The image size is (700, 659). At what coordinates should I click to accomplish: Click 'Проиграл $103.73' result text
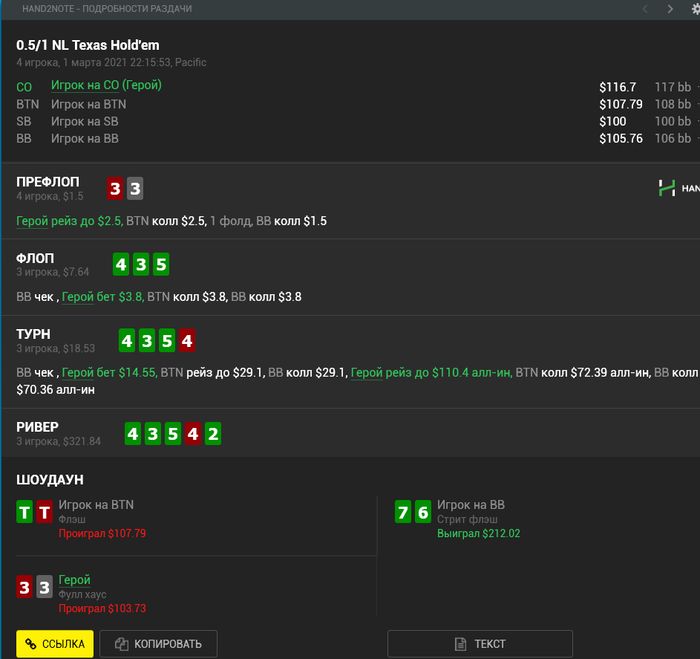102,608
